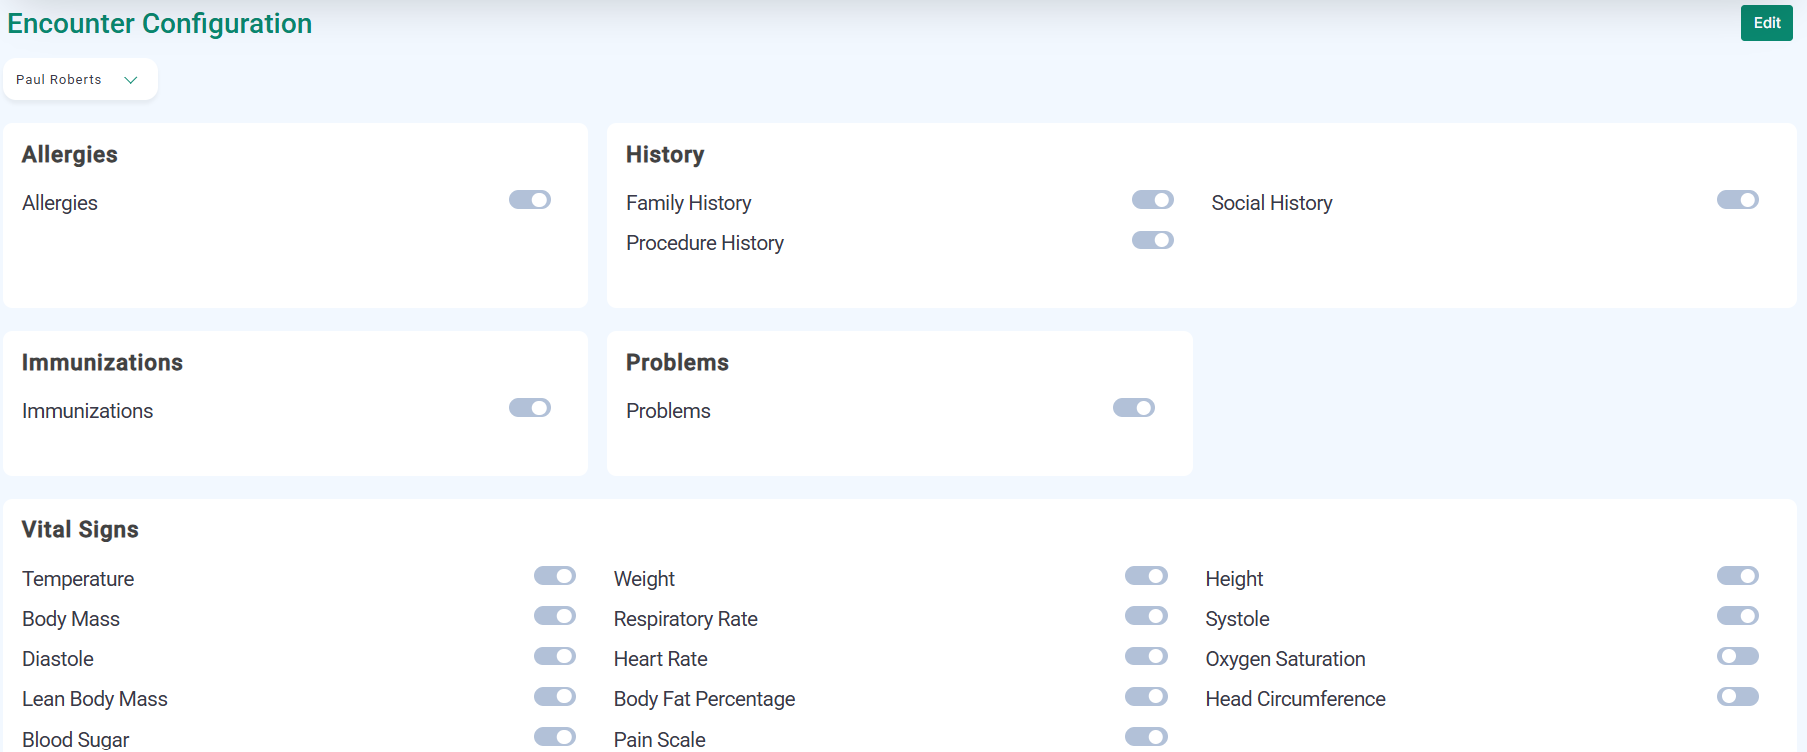
Task: Toggle the Procedure History switch
Action: pos(1152,240)
